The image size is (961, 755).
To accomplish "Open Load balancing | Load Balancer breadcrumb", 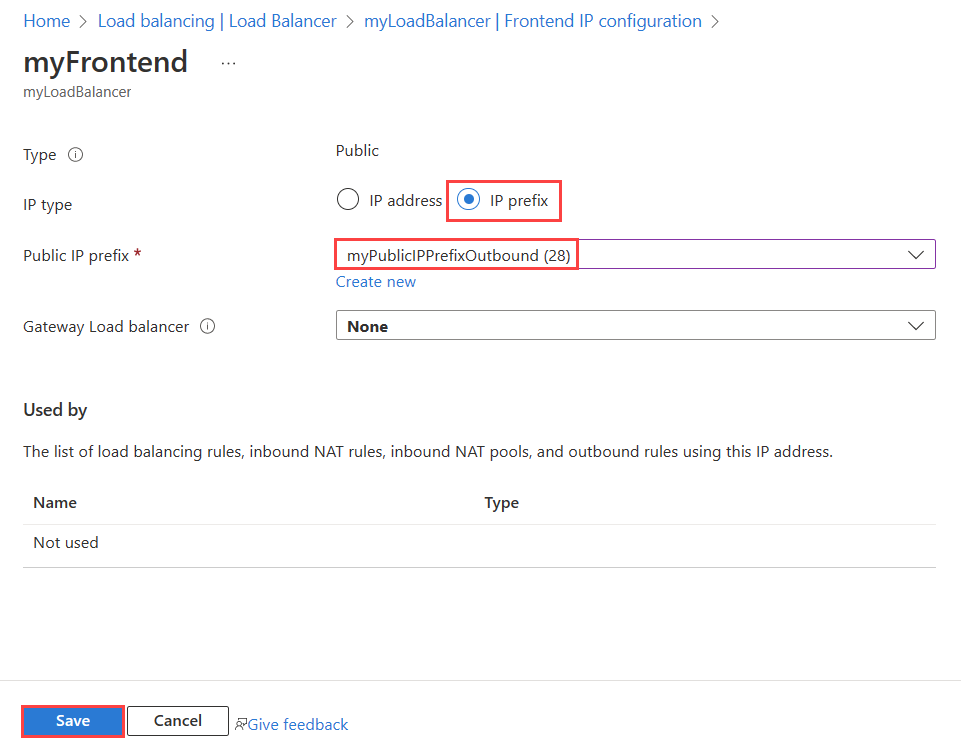I will point(217,21).
